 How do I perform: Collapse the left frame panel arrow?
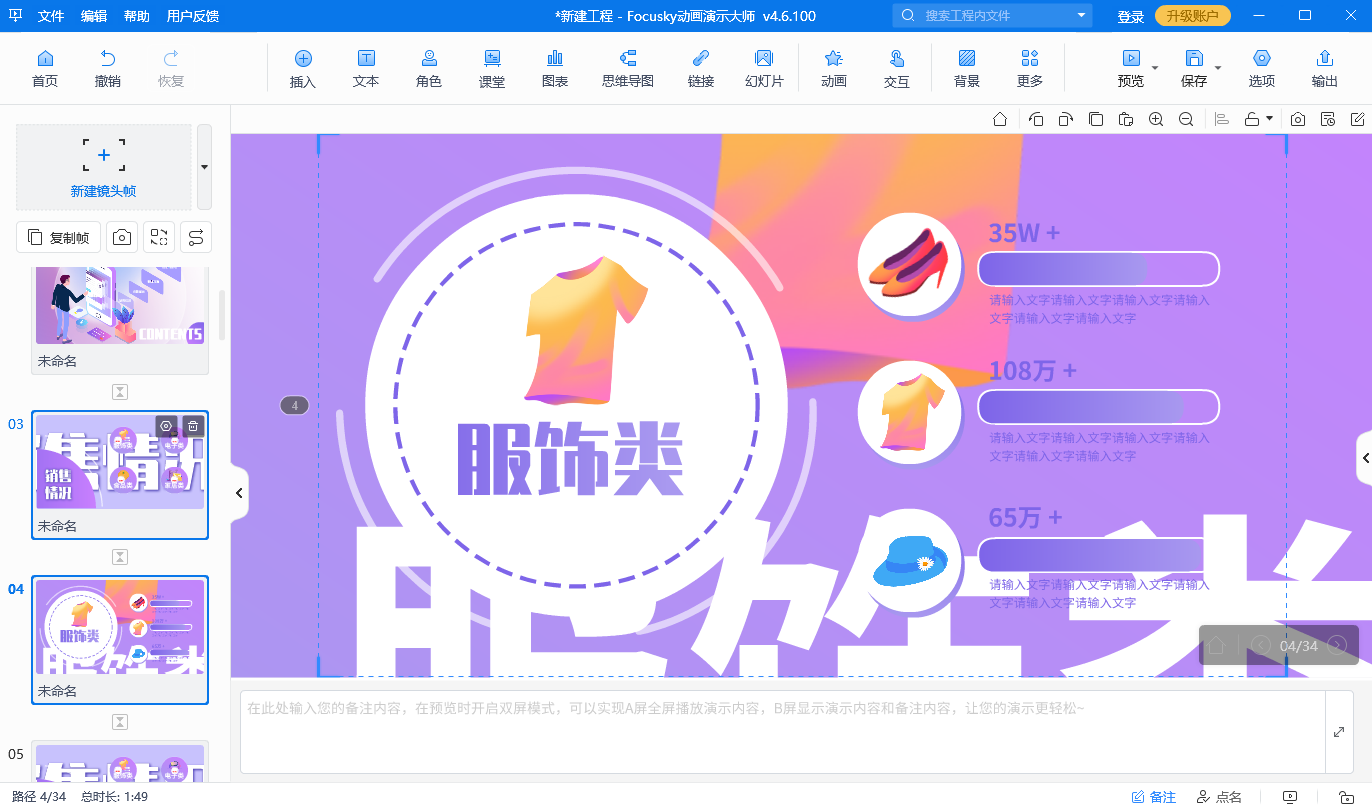[240, 493]
